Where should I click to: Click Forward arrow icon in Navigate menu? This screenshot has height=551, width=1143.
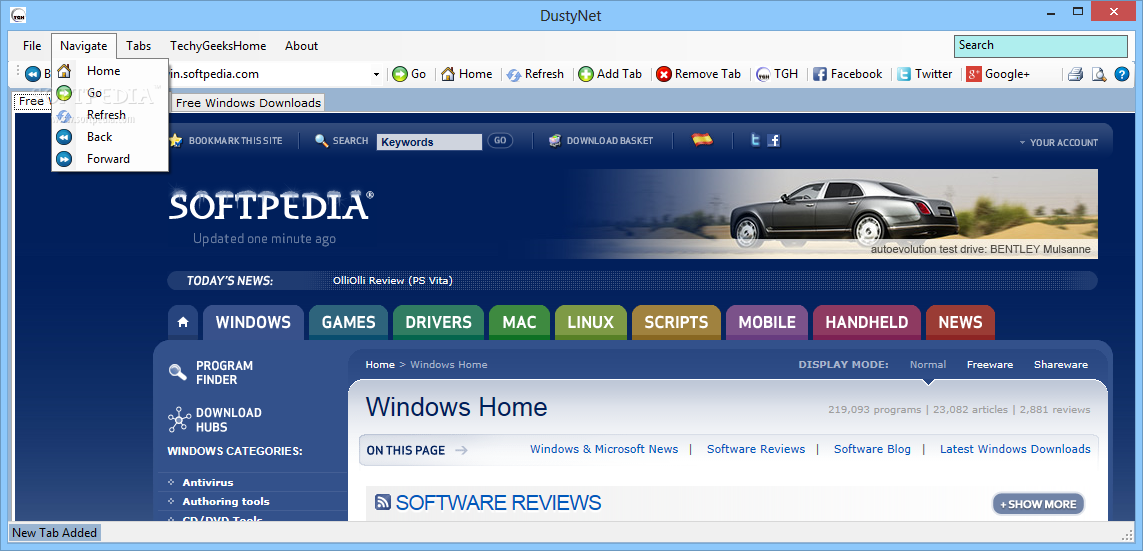pos(64,159)
